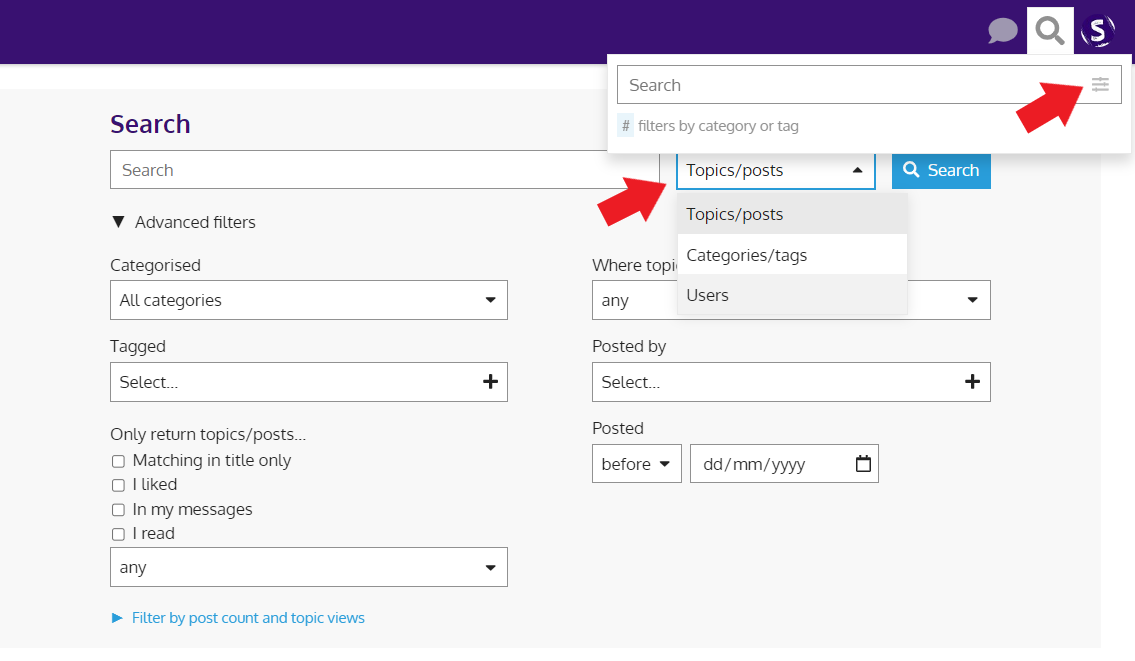Choose Users in the search type list
This screenshot has width=1135, height=661.
(x=708, y=295)
